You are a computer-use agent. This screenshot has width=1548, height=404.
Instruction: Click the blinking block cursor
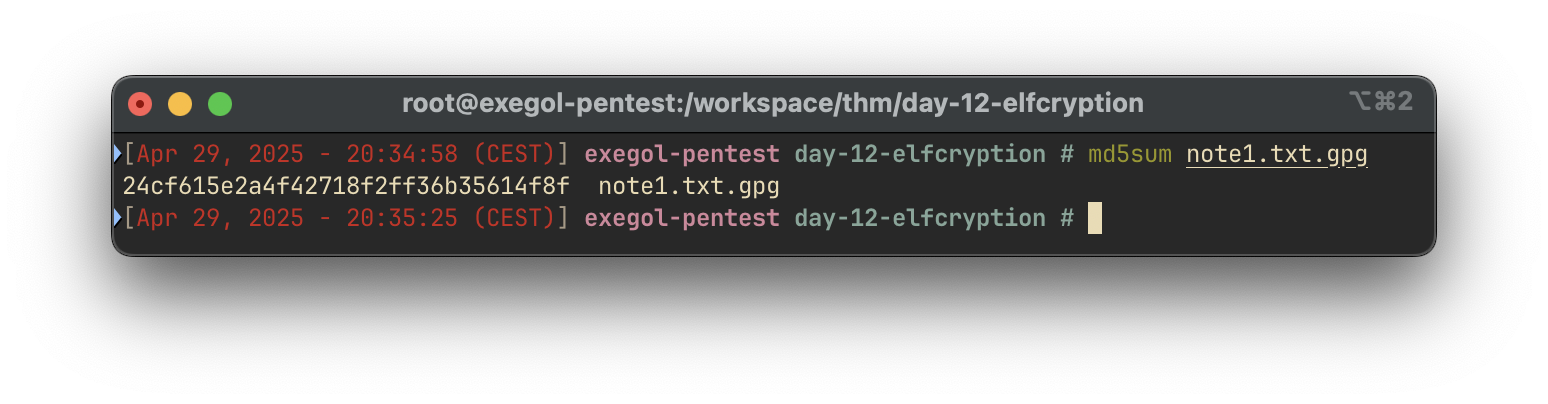point(1095,218)
